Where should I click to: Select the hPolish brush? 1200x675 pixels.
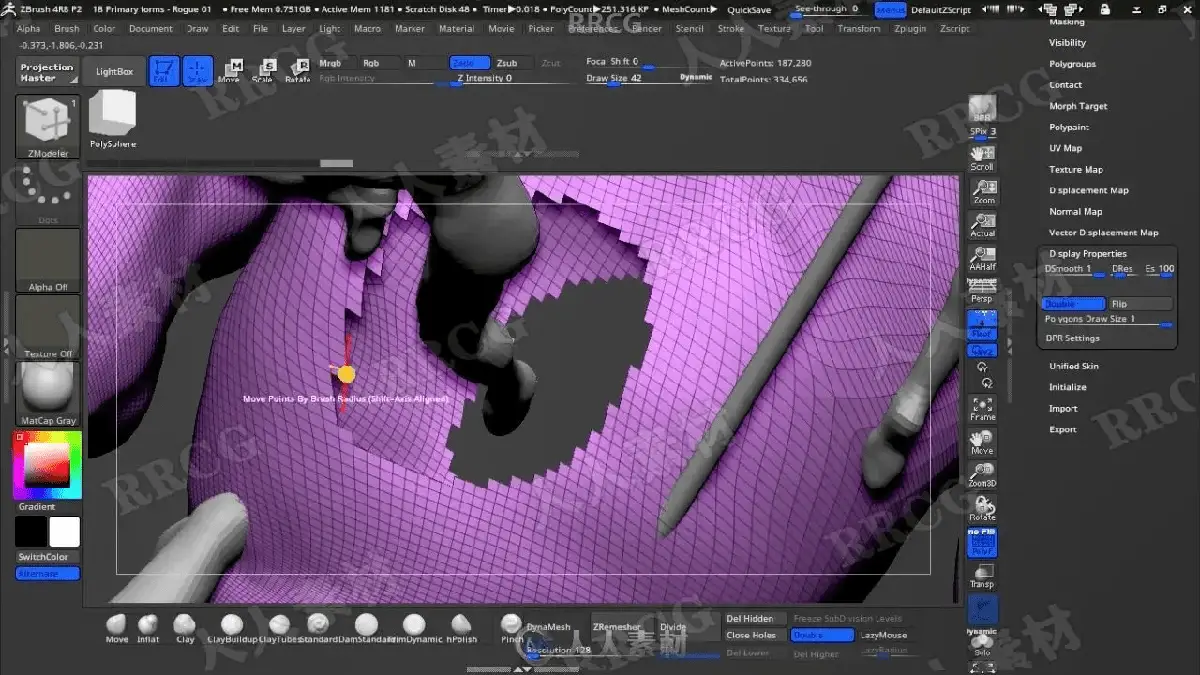(x=461, y=628)
